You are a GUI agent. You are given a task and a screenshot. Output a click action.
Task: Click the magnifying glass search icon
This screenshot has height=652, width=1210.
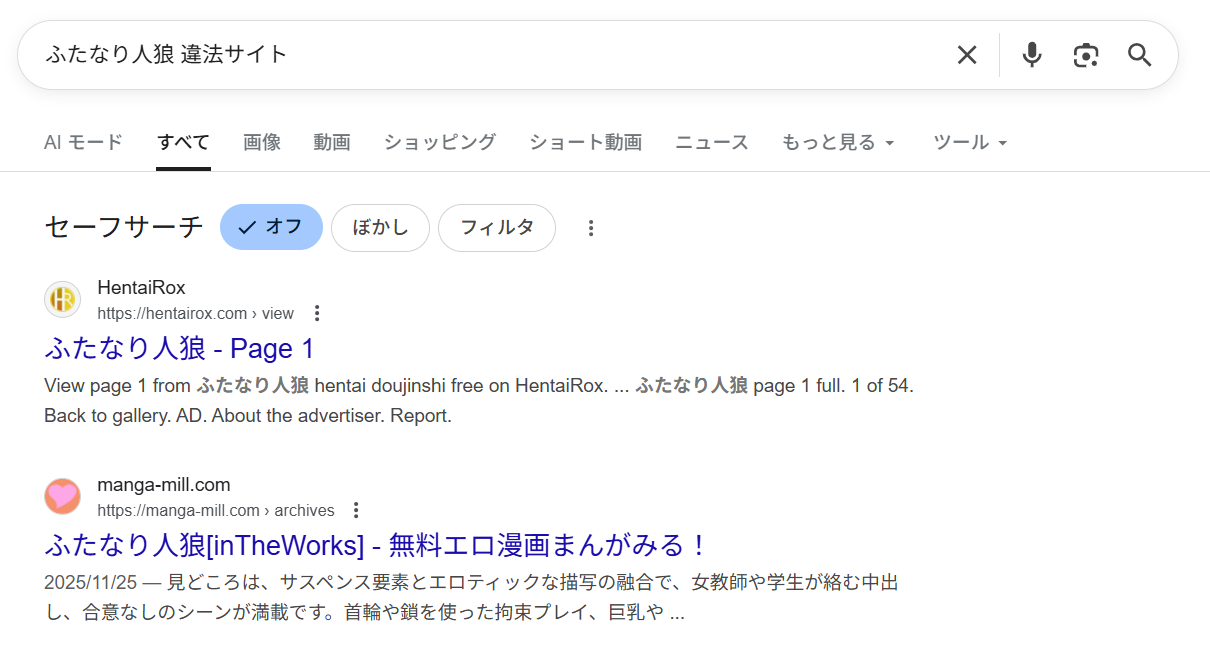[1139, 55]
